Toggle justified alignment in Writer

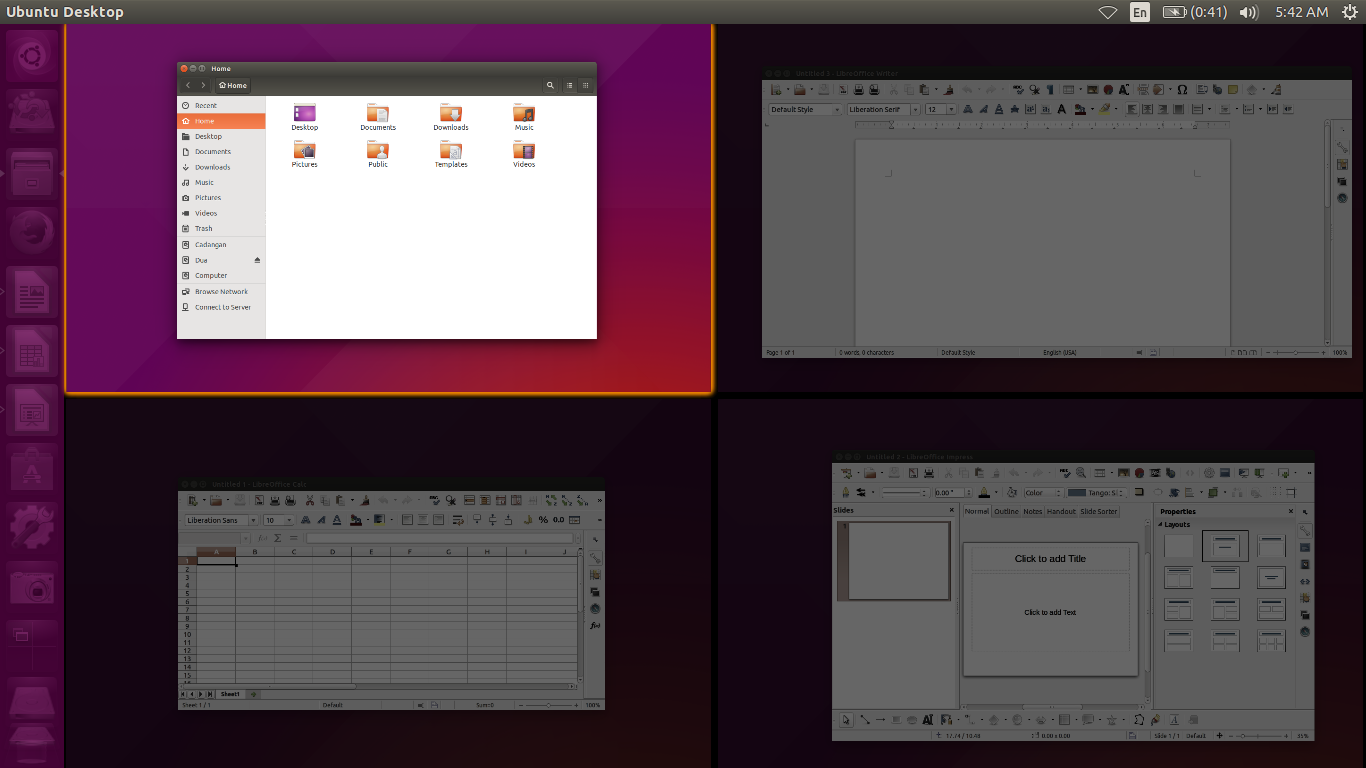pos(1180,109)
